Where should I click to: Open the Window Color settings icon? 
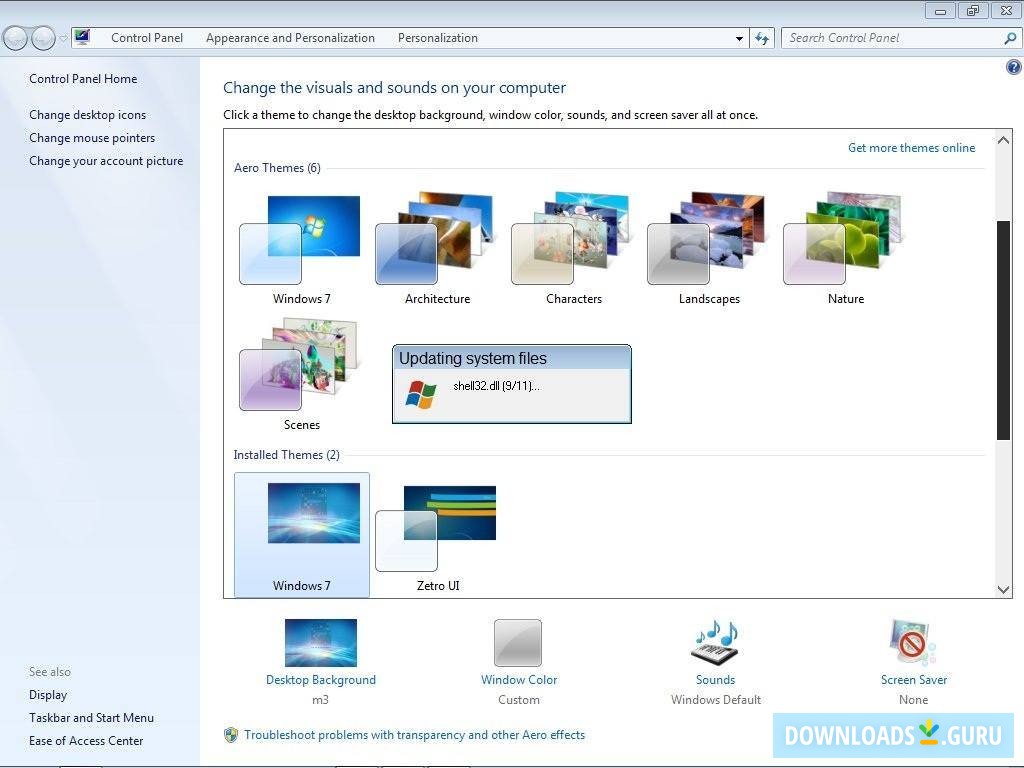(518, 643)
